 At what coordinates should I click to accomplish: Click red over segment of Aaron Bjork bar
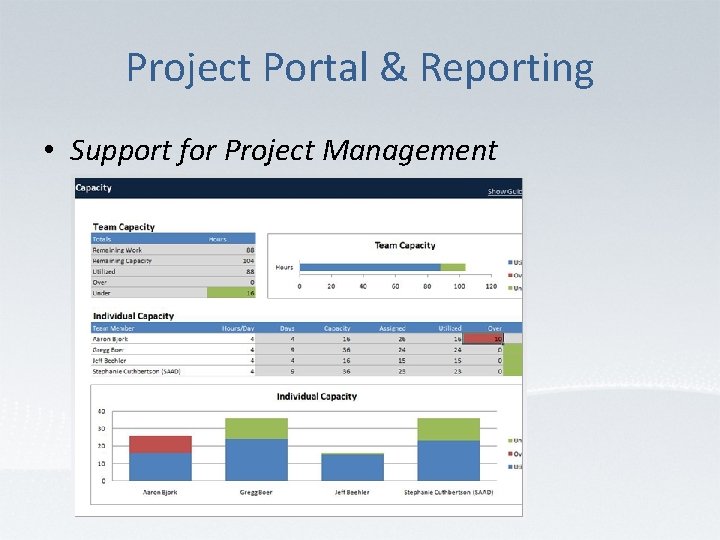tap(160, 444)
